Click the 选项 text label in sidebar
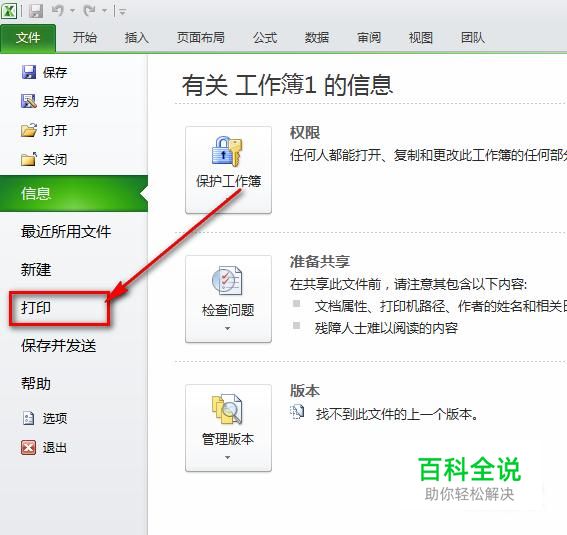Viewport: 567px width, 535px height. click(x=55, y=418)
